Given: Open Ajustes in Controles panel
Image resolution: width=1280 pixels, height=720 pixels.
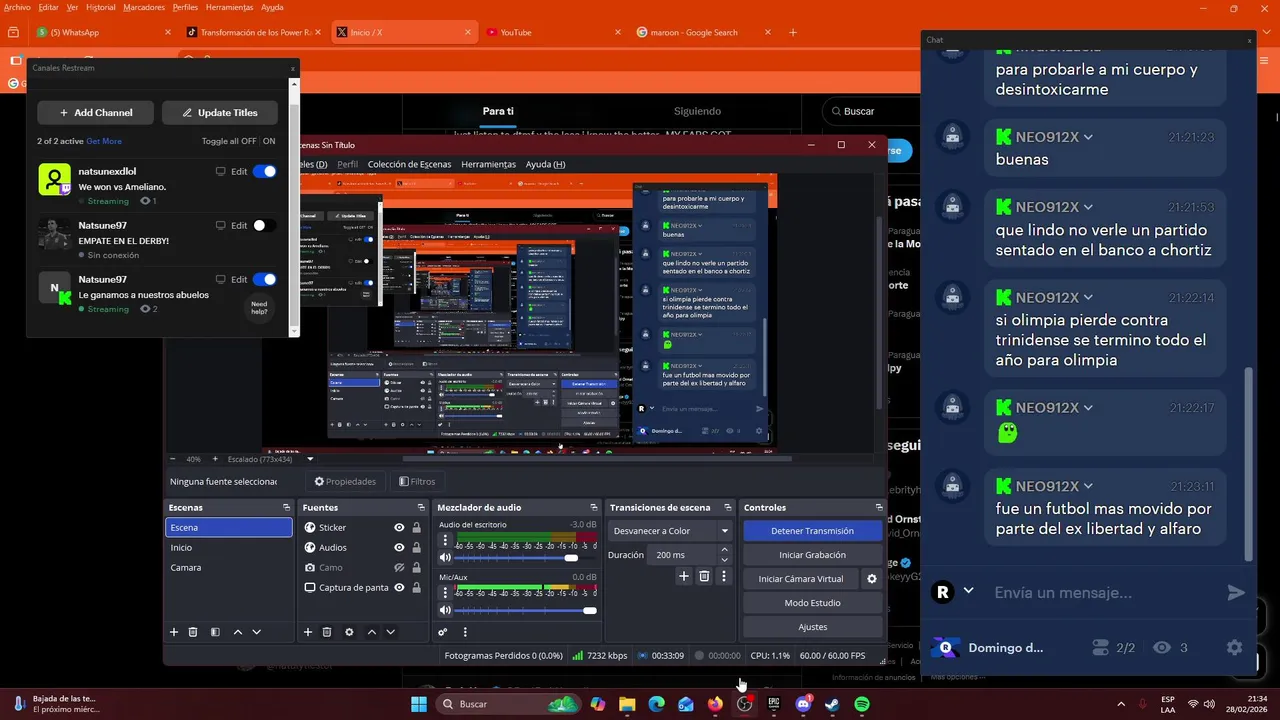Looking at the screenshot, I should (x=813, y=627).
